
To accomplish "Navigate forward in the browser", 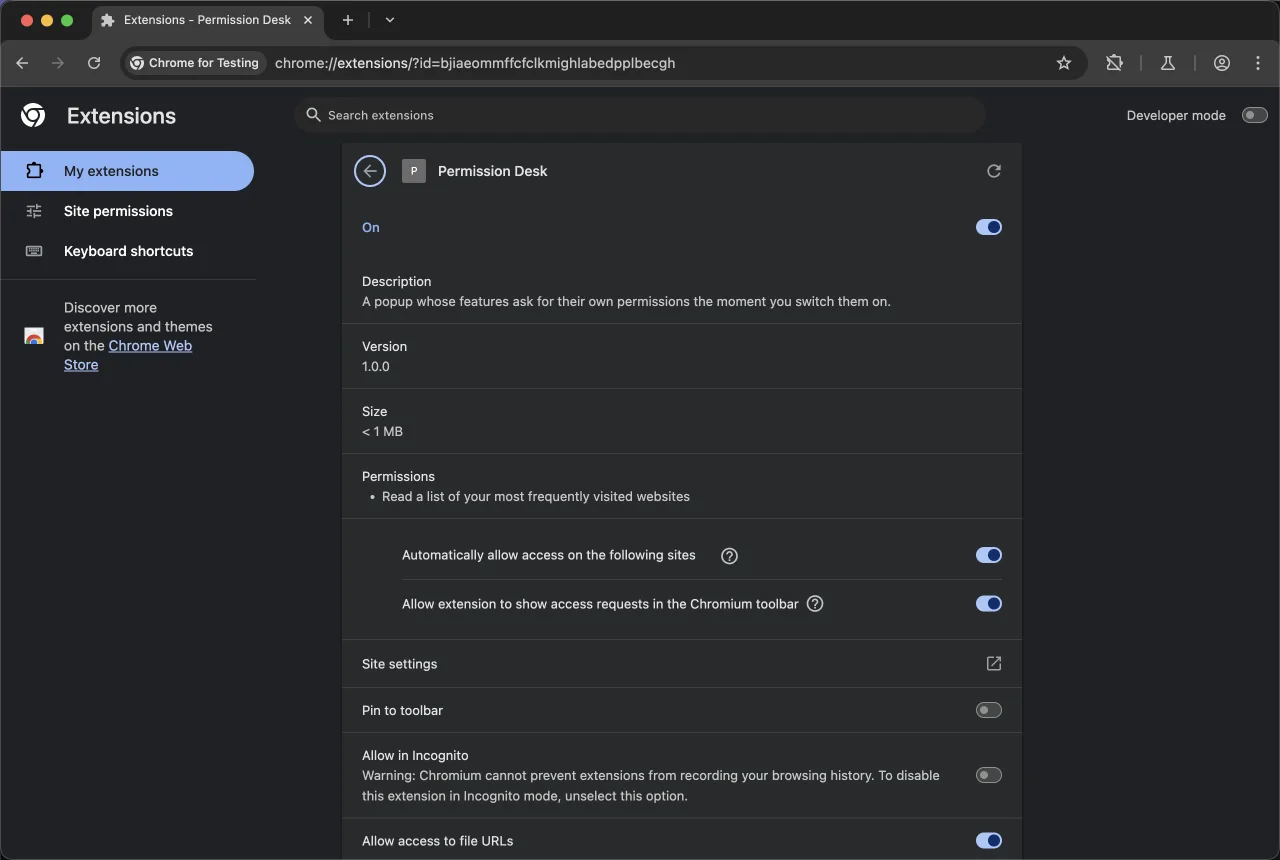I will pos(58,63).
